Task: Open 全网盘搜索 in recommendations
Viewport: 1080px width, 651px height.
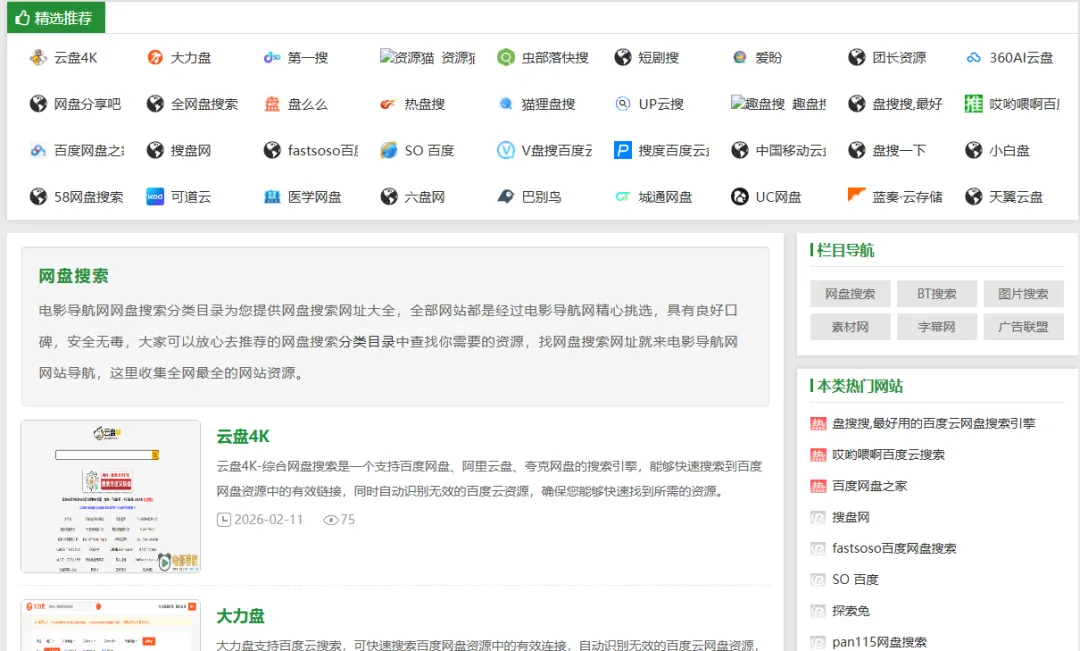Action: click(x=205, y=104)
